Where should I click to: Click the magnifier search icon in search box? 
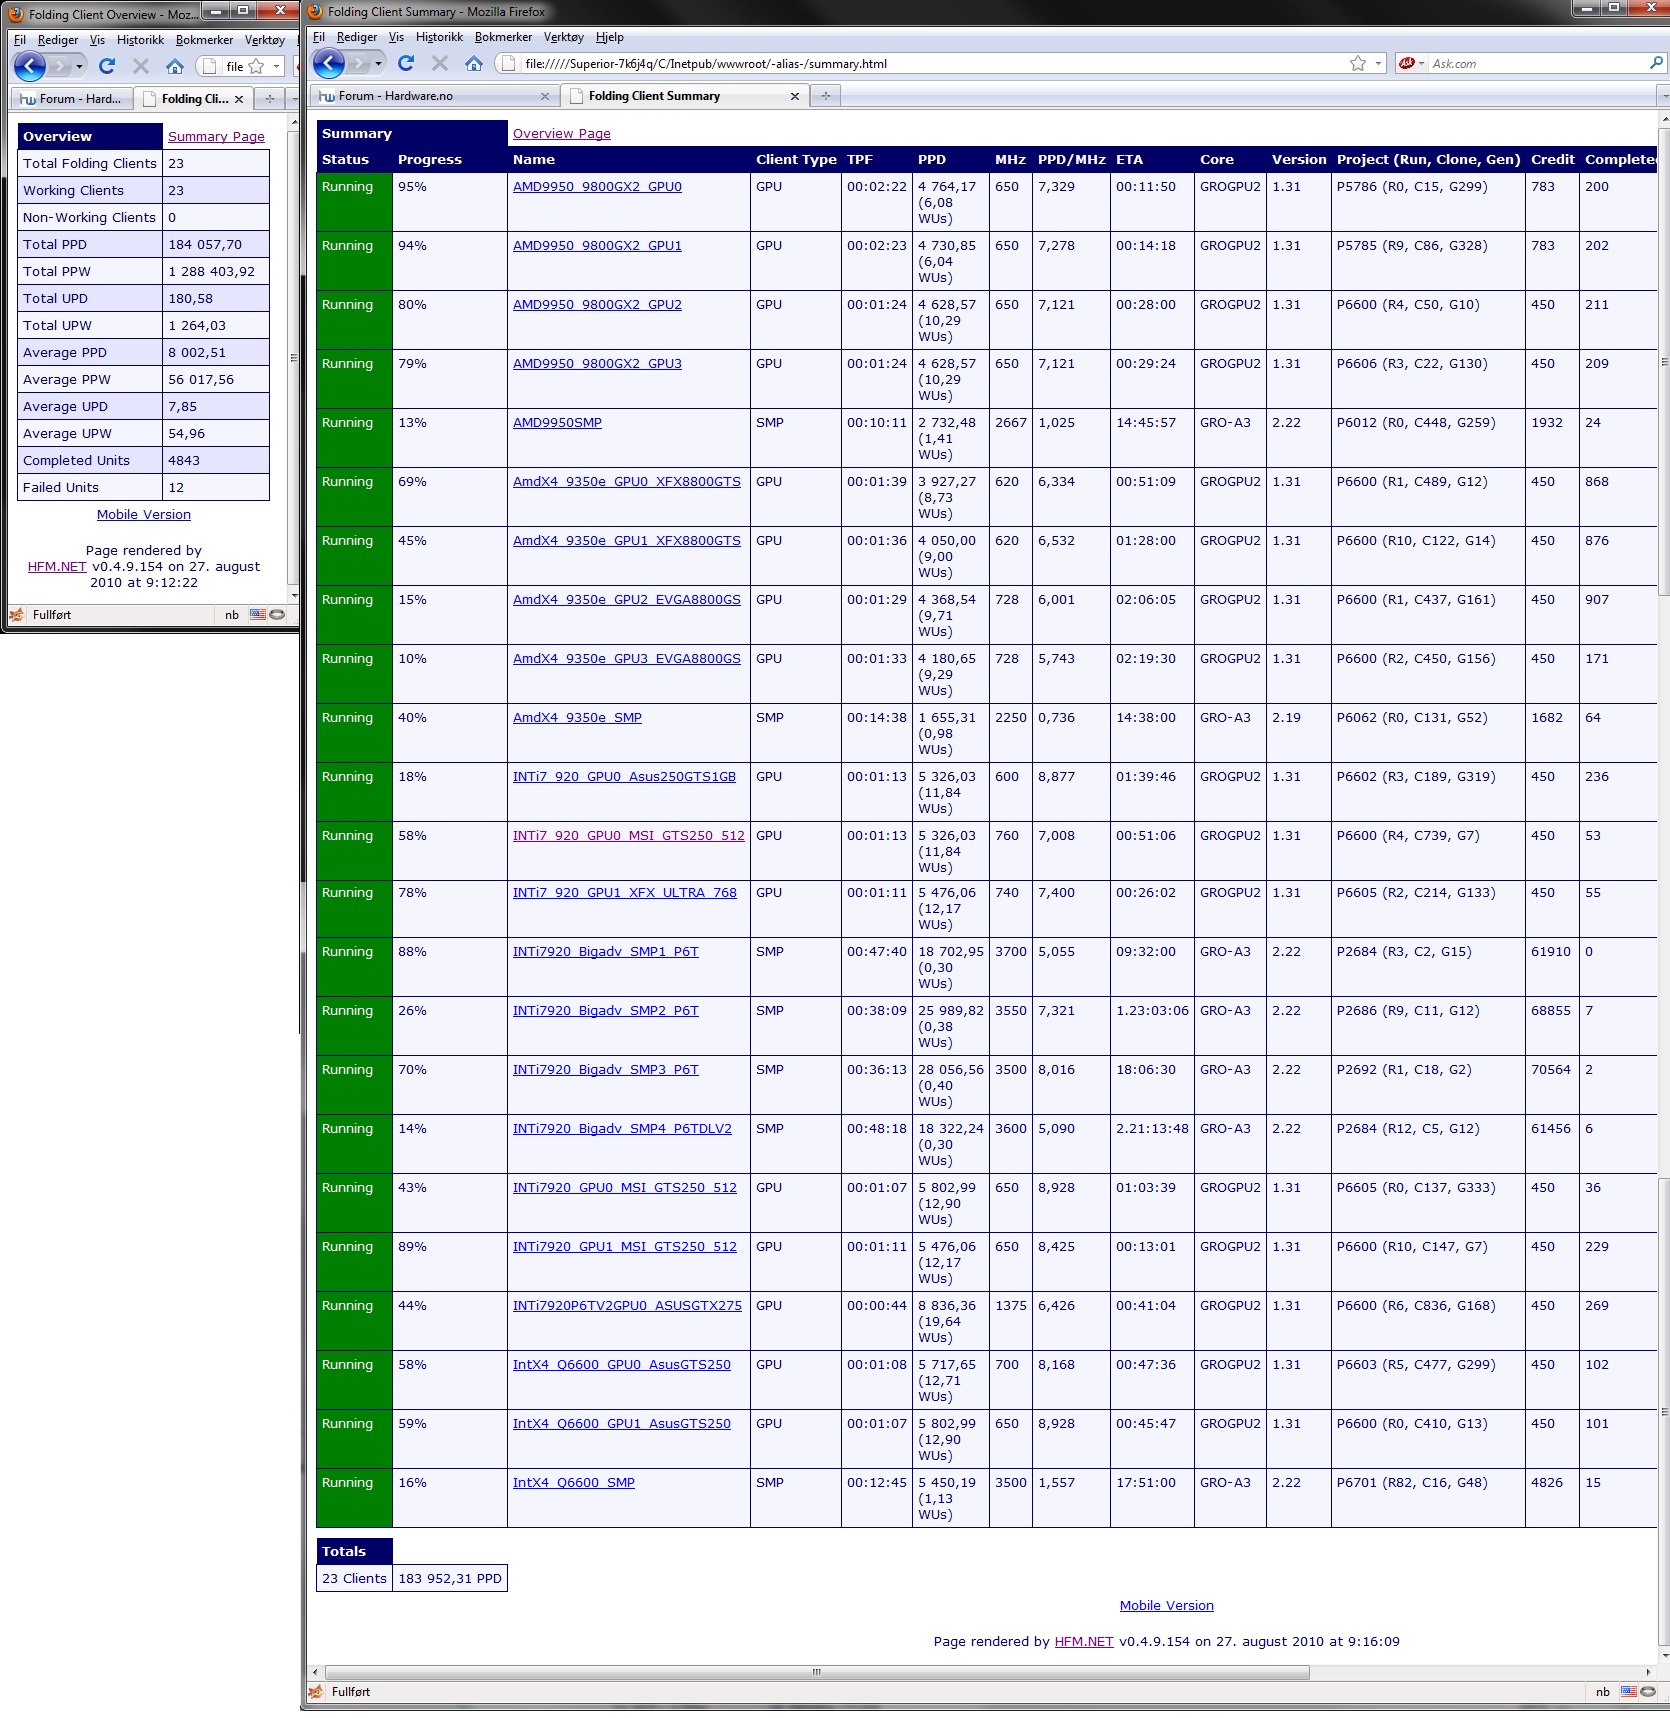pos(1655,63)
